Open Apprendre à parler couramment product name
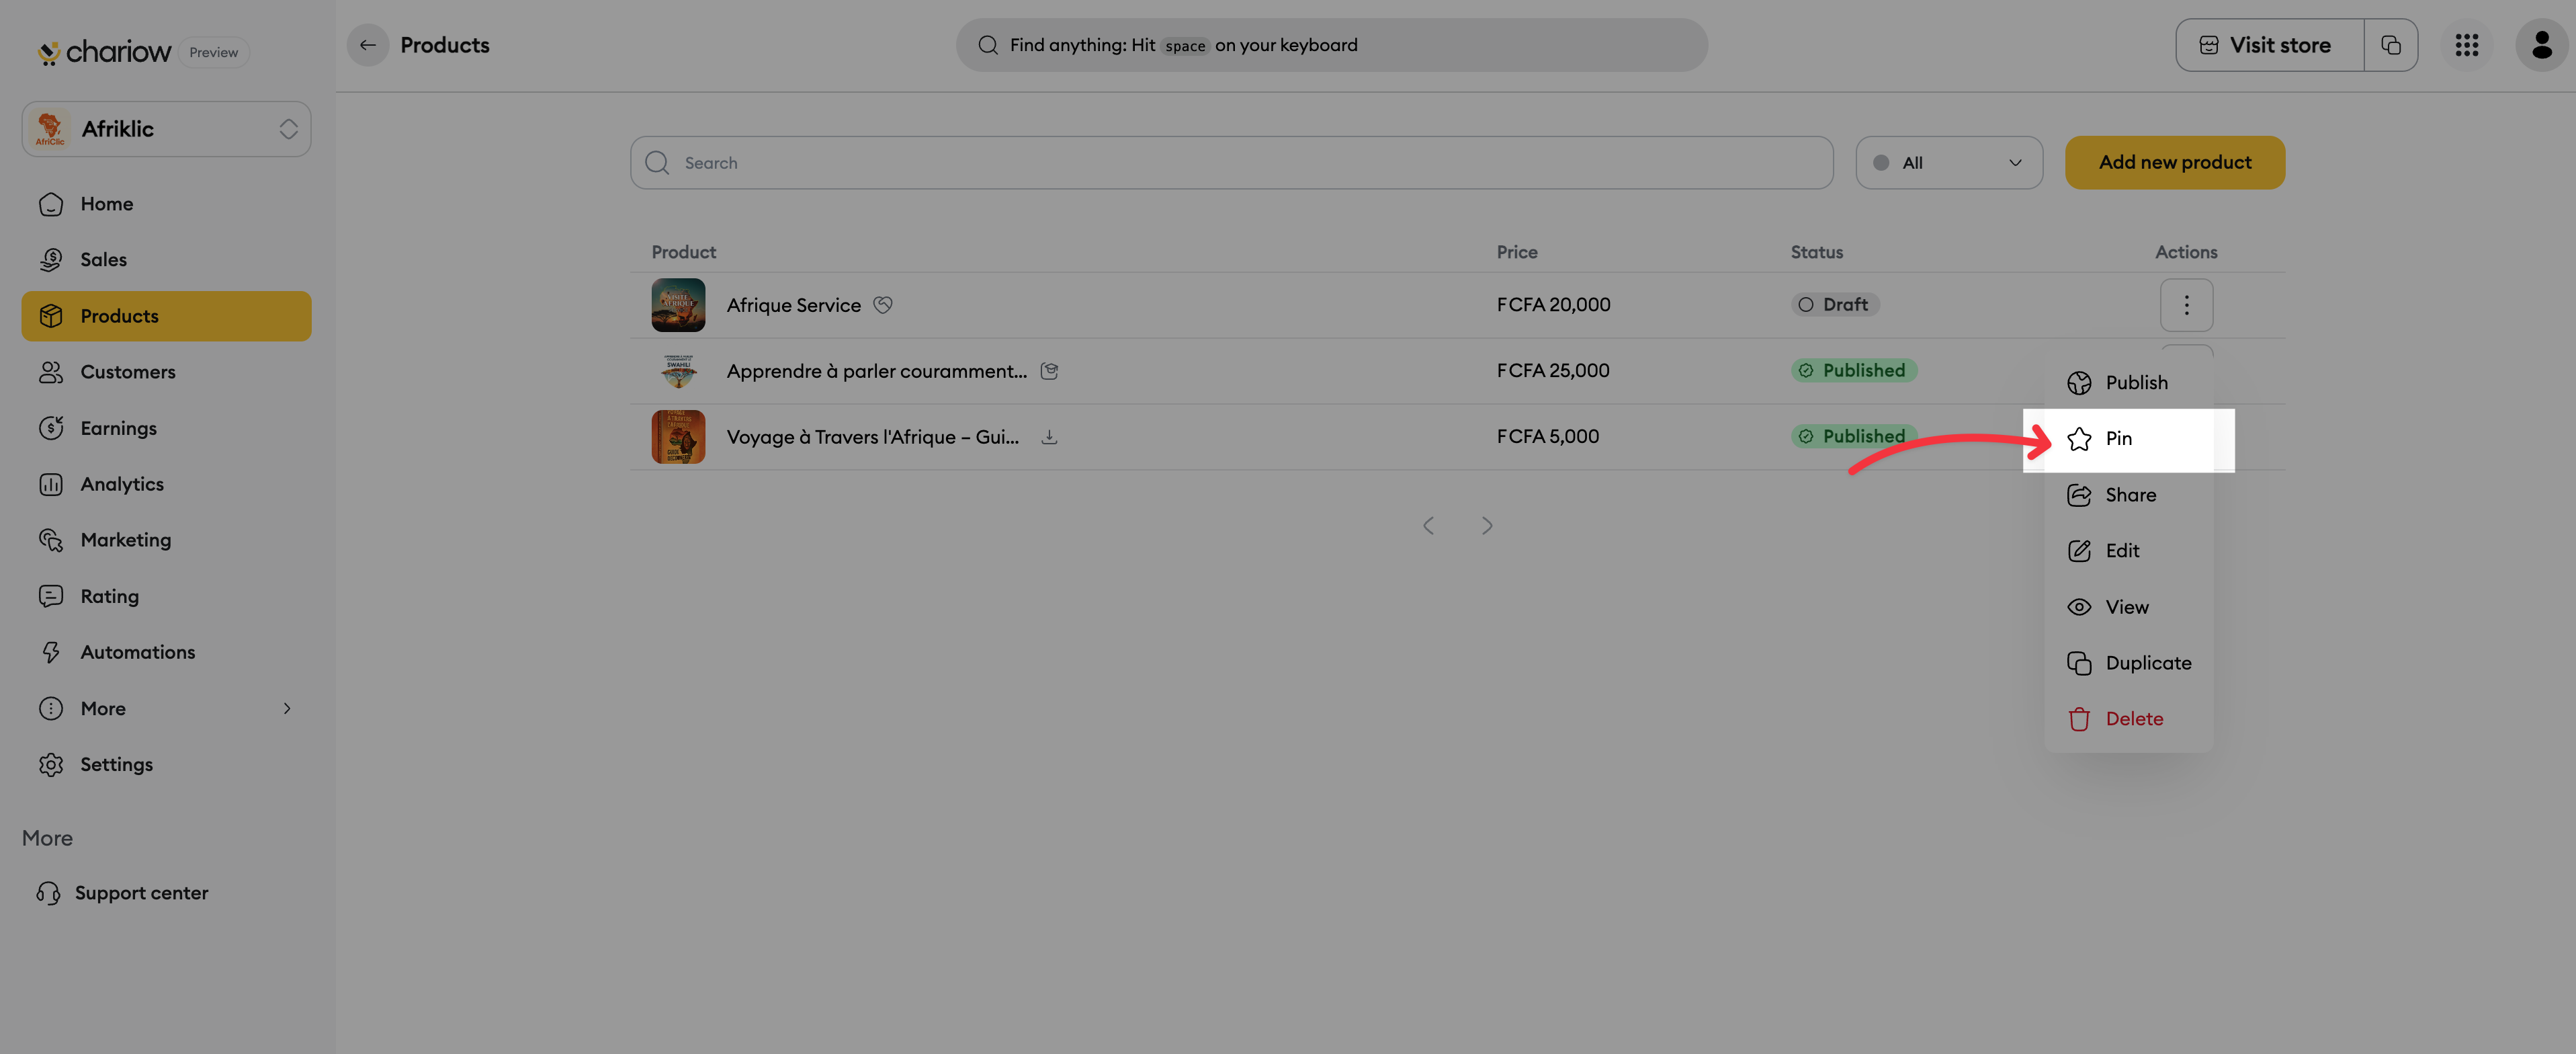2576x1054 pixels. (x=876, y=371)
